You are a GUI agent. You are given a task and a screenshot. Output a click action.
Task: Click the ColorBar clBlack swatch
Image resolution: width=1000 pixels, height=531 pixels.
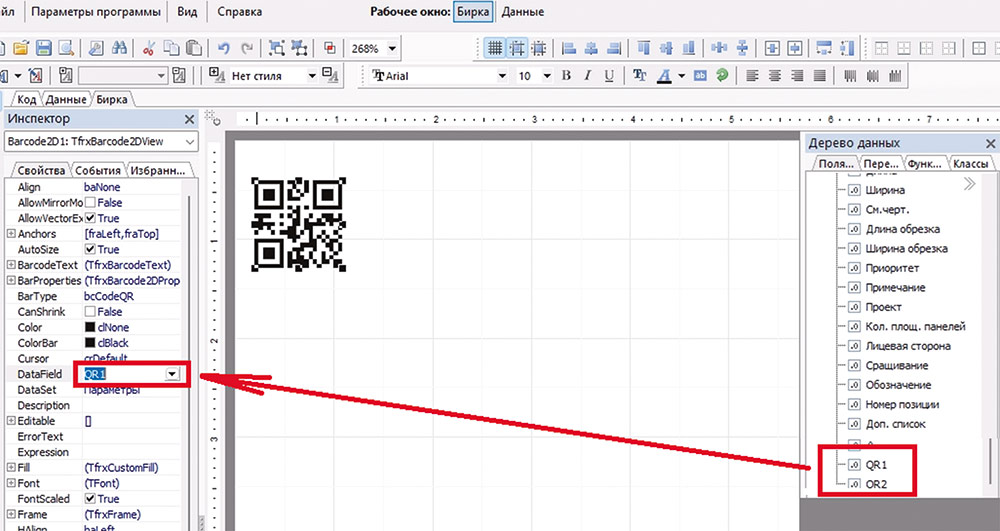[x=90, y=343]
